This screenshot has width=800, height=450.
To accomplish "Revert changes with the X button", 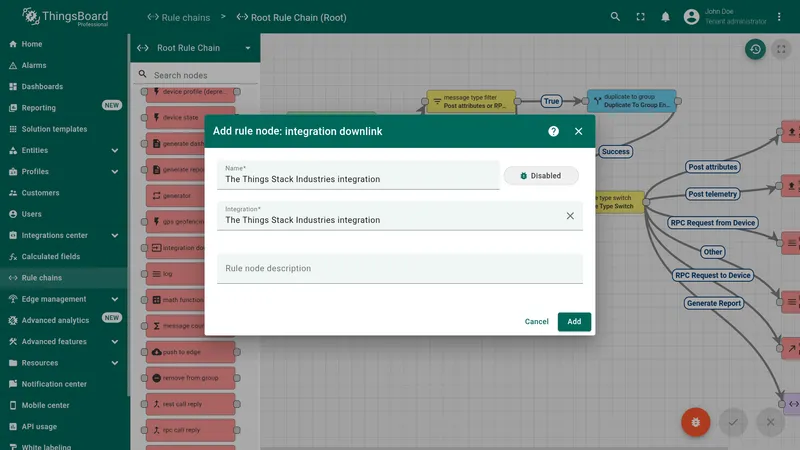I will 770,422.
